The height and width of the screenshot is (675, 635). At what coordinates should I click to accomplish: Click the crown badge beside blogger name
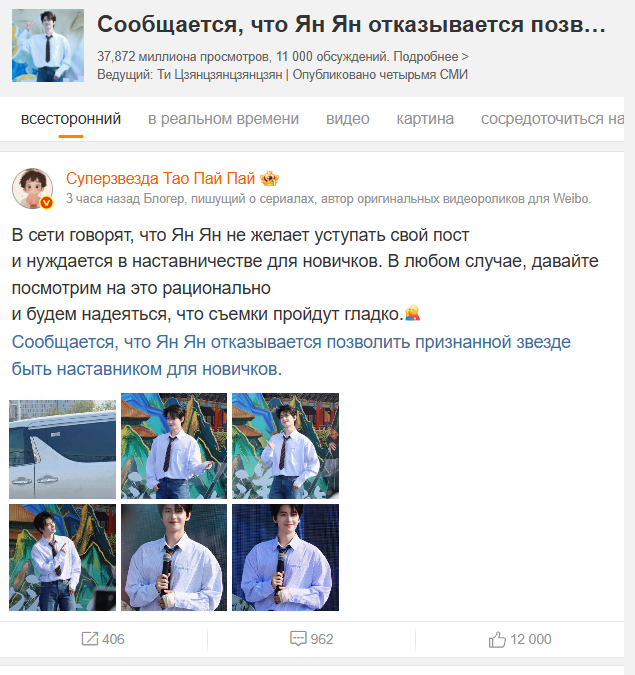click(269, 178)
